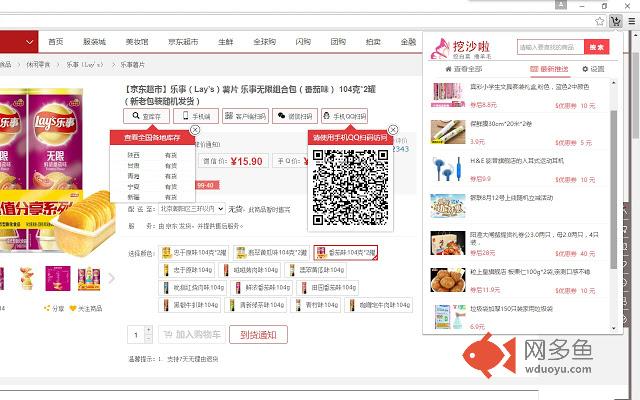
Task: Click the home icon beside 查看全部
Action: pyautogui.click(x=448, y=69)
